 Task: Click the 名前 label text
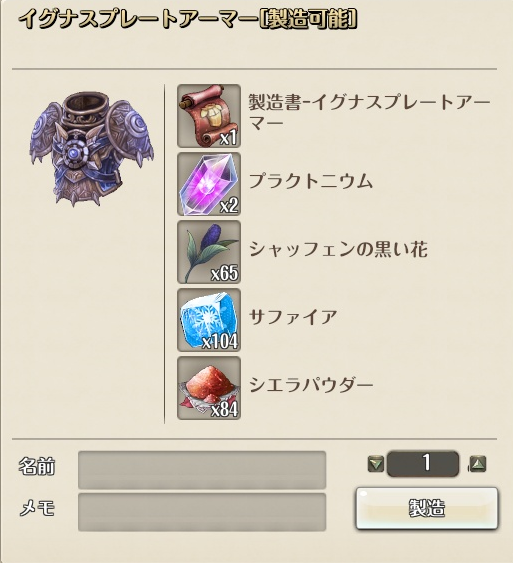point(37,466)
